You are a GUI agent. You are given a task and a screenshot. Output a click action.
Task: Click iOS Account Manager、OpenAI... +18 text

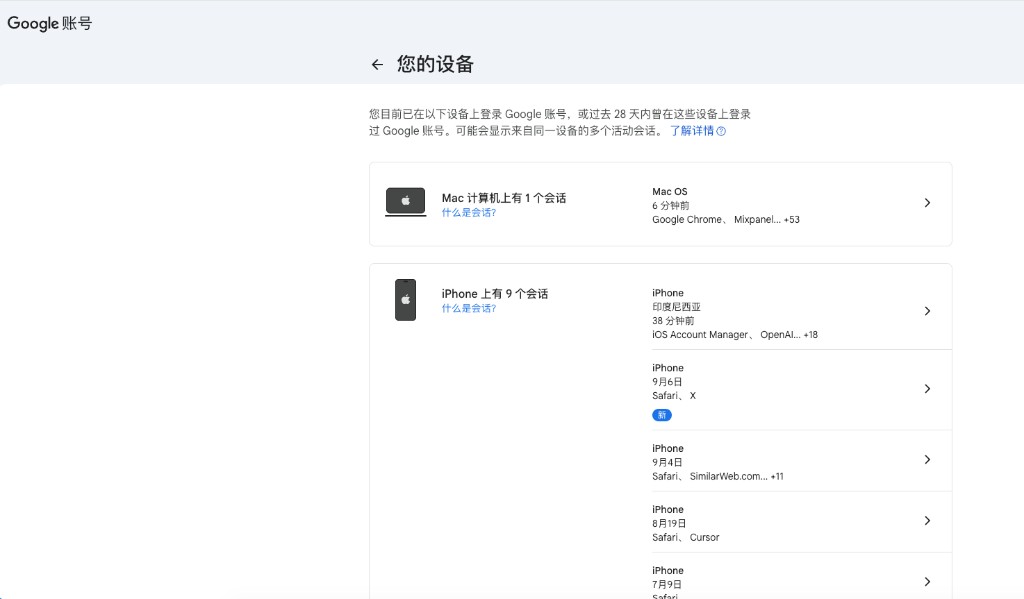click(x=735, y=334)
